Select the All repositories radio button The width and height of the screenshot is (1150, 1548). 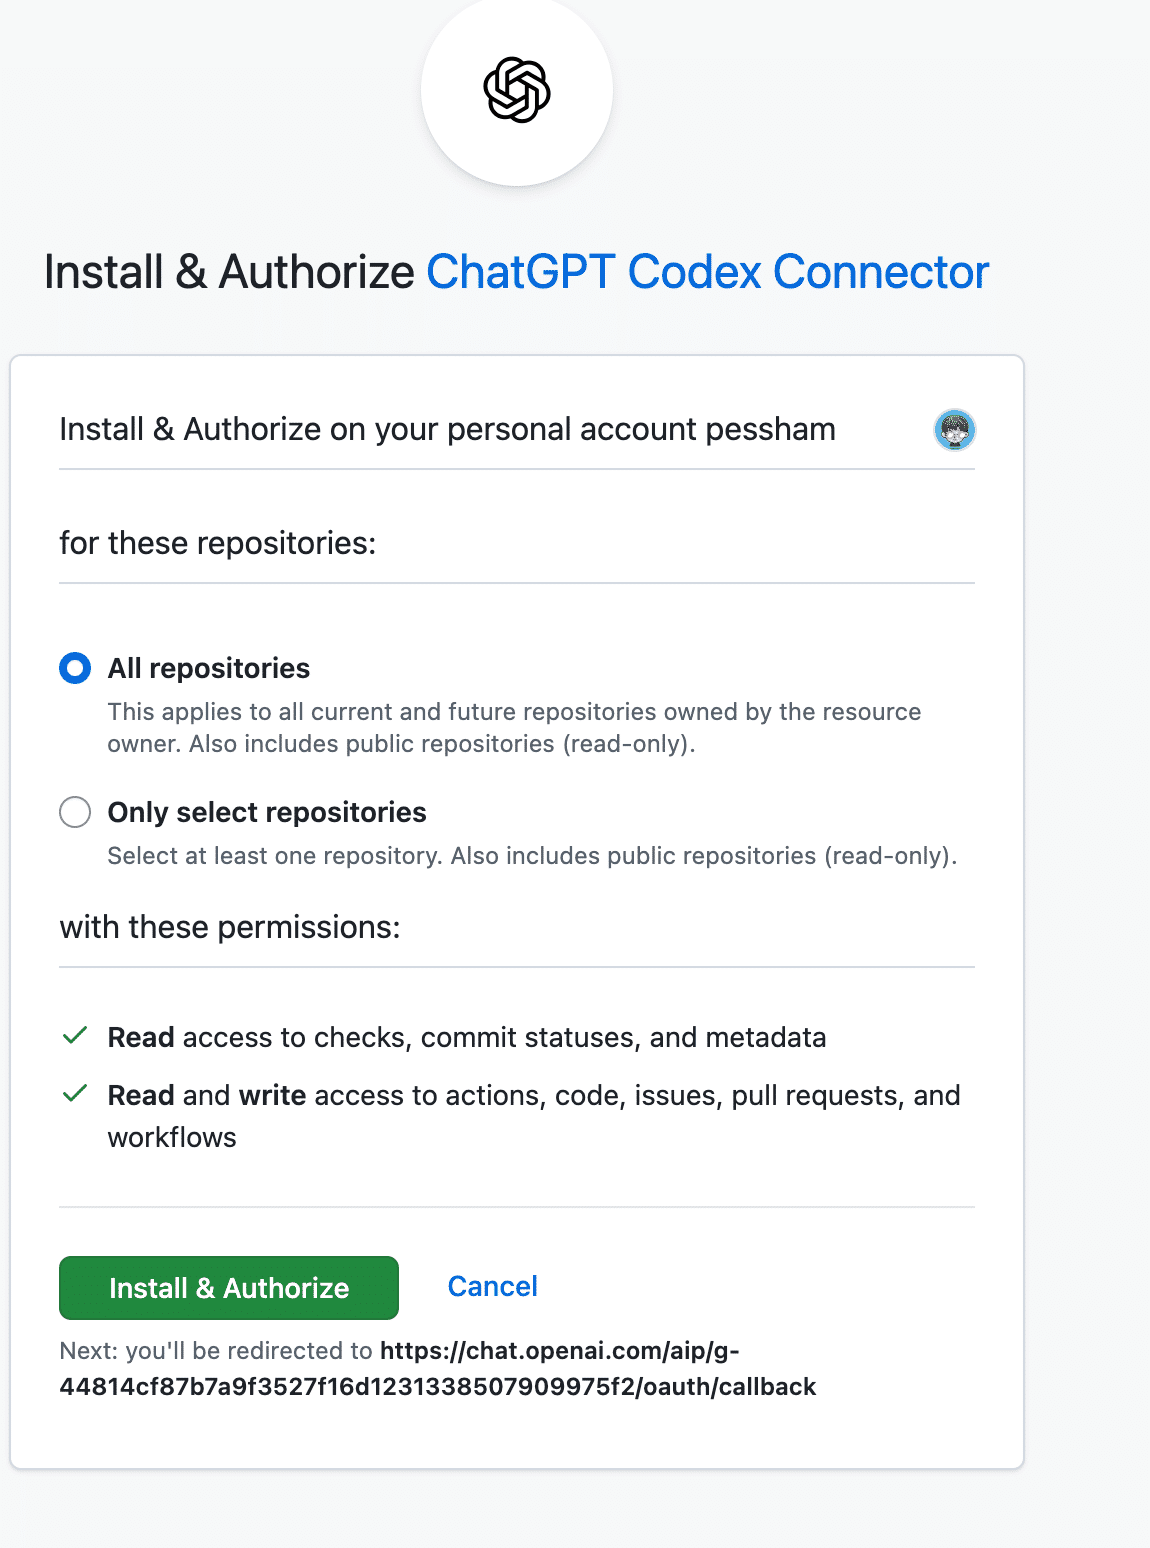[75, 668]
